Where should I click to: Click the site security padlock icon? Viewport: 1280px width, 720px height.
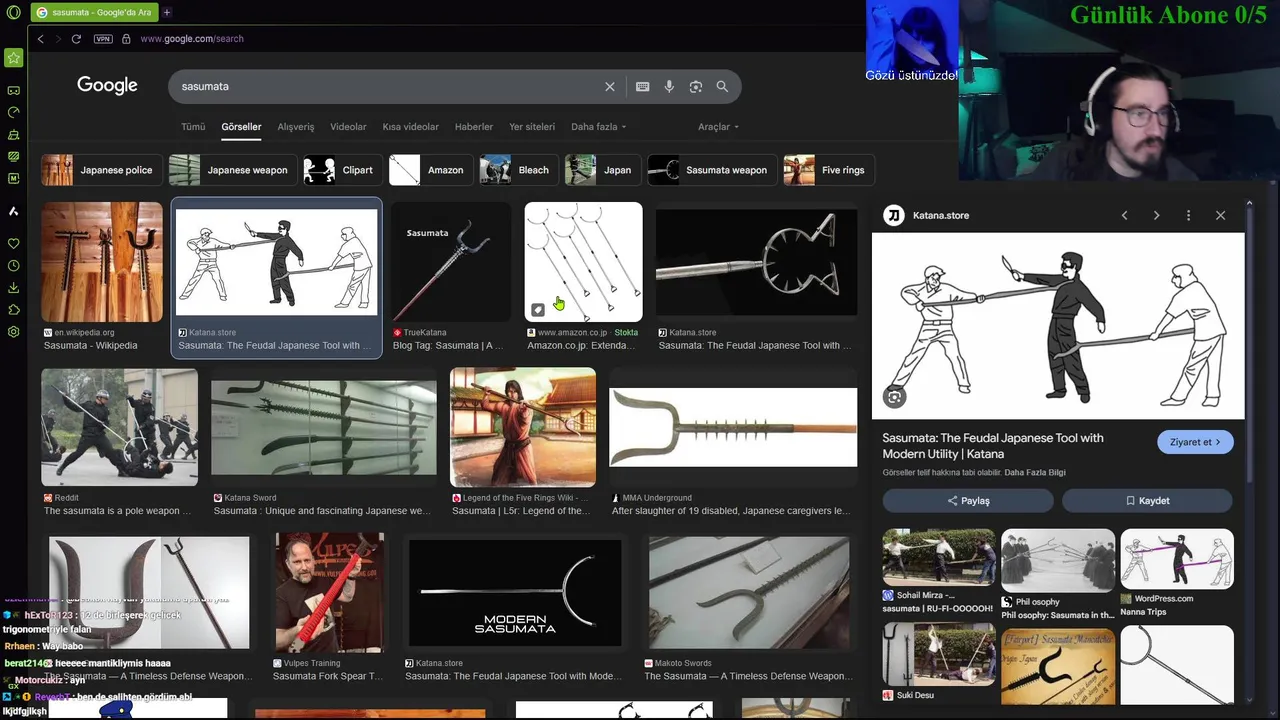pos(126,39)
